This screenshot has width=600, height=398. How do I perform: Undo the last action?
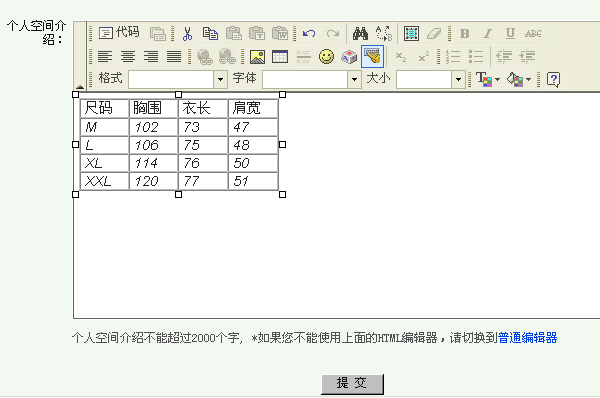[x=309, y=34]
